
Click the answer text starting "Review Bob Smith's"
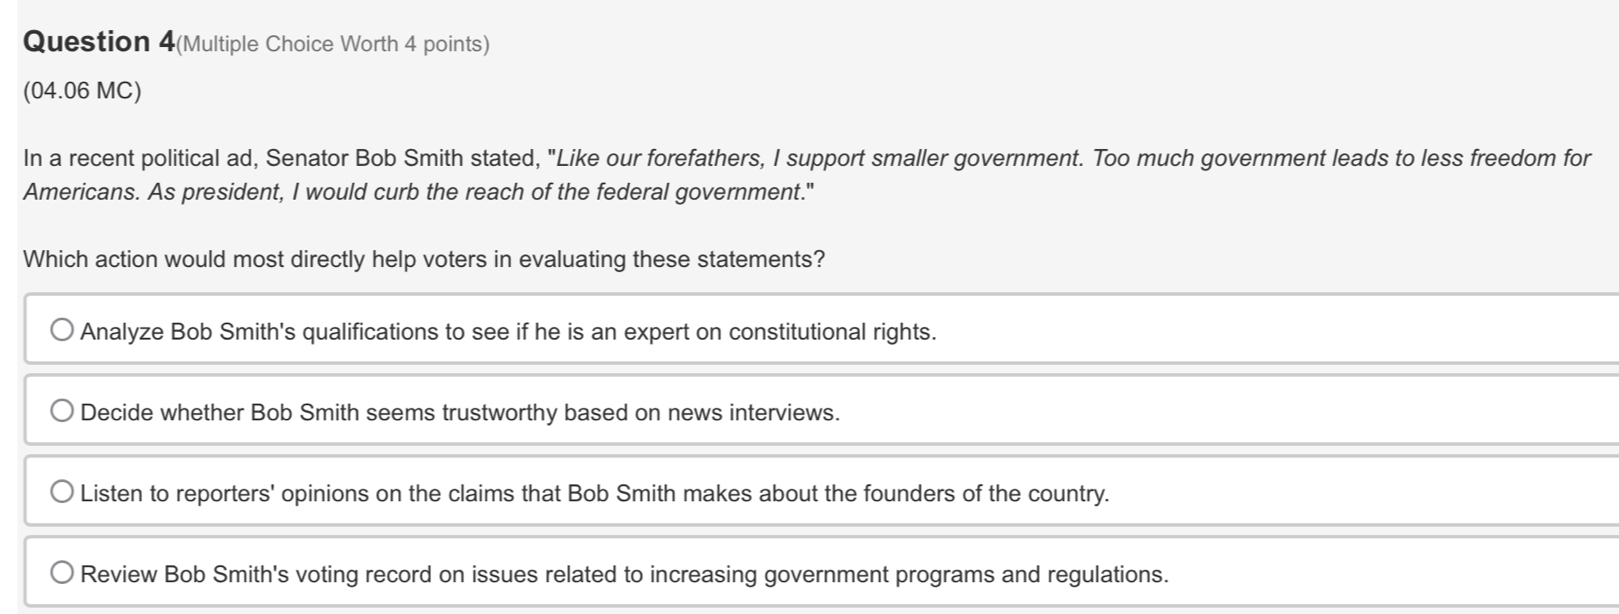point(624,575)
